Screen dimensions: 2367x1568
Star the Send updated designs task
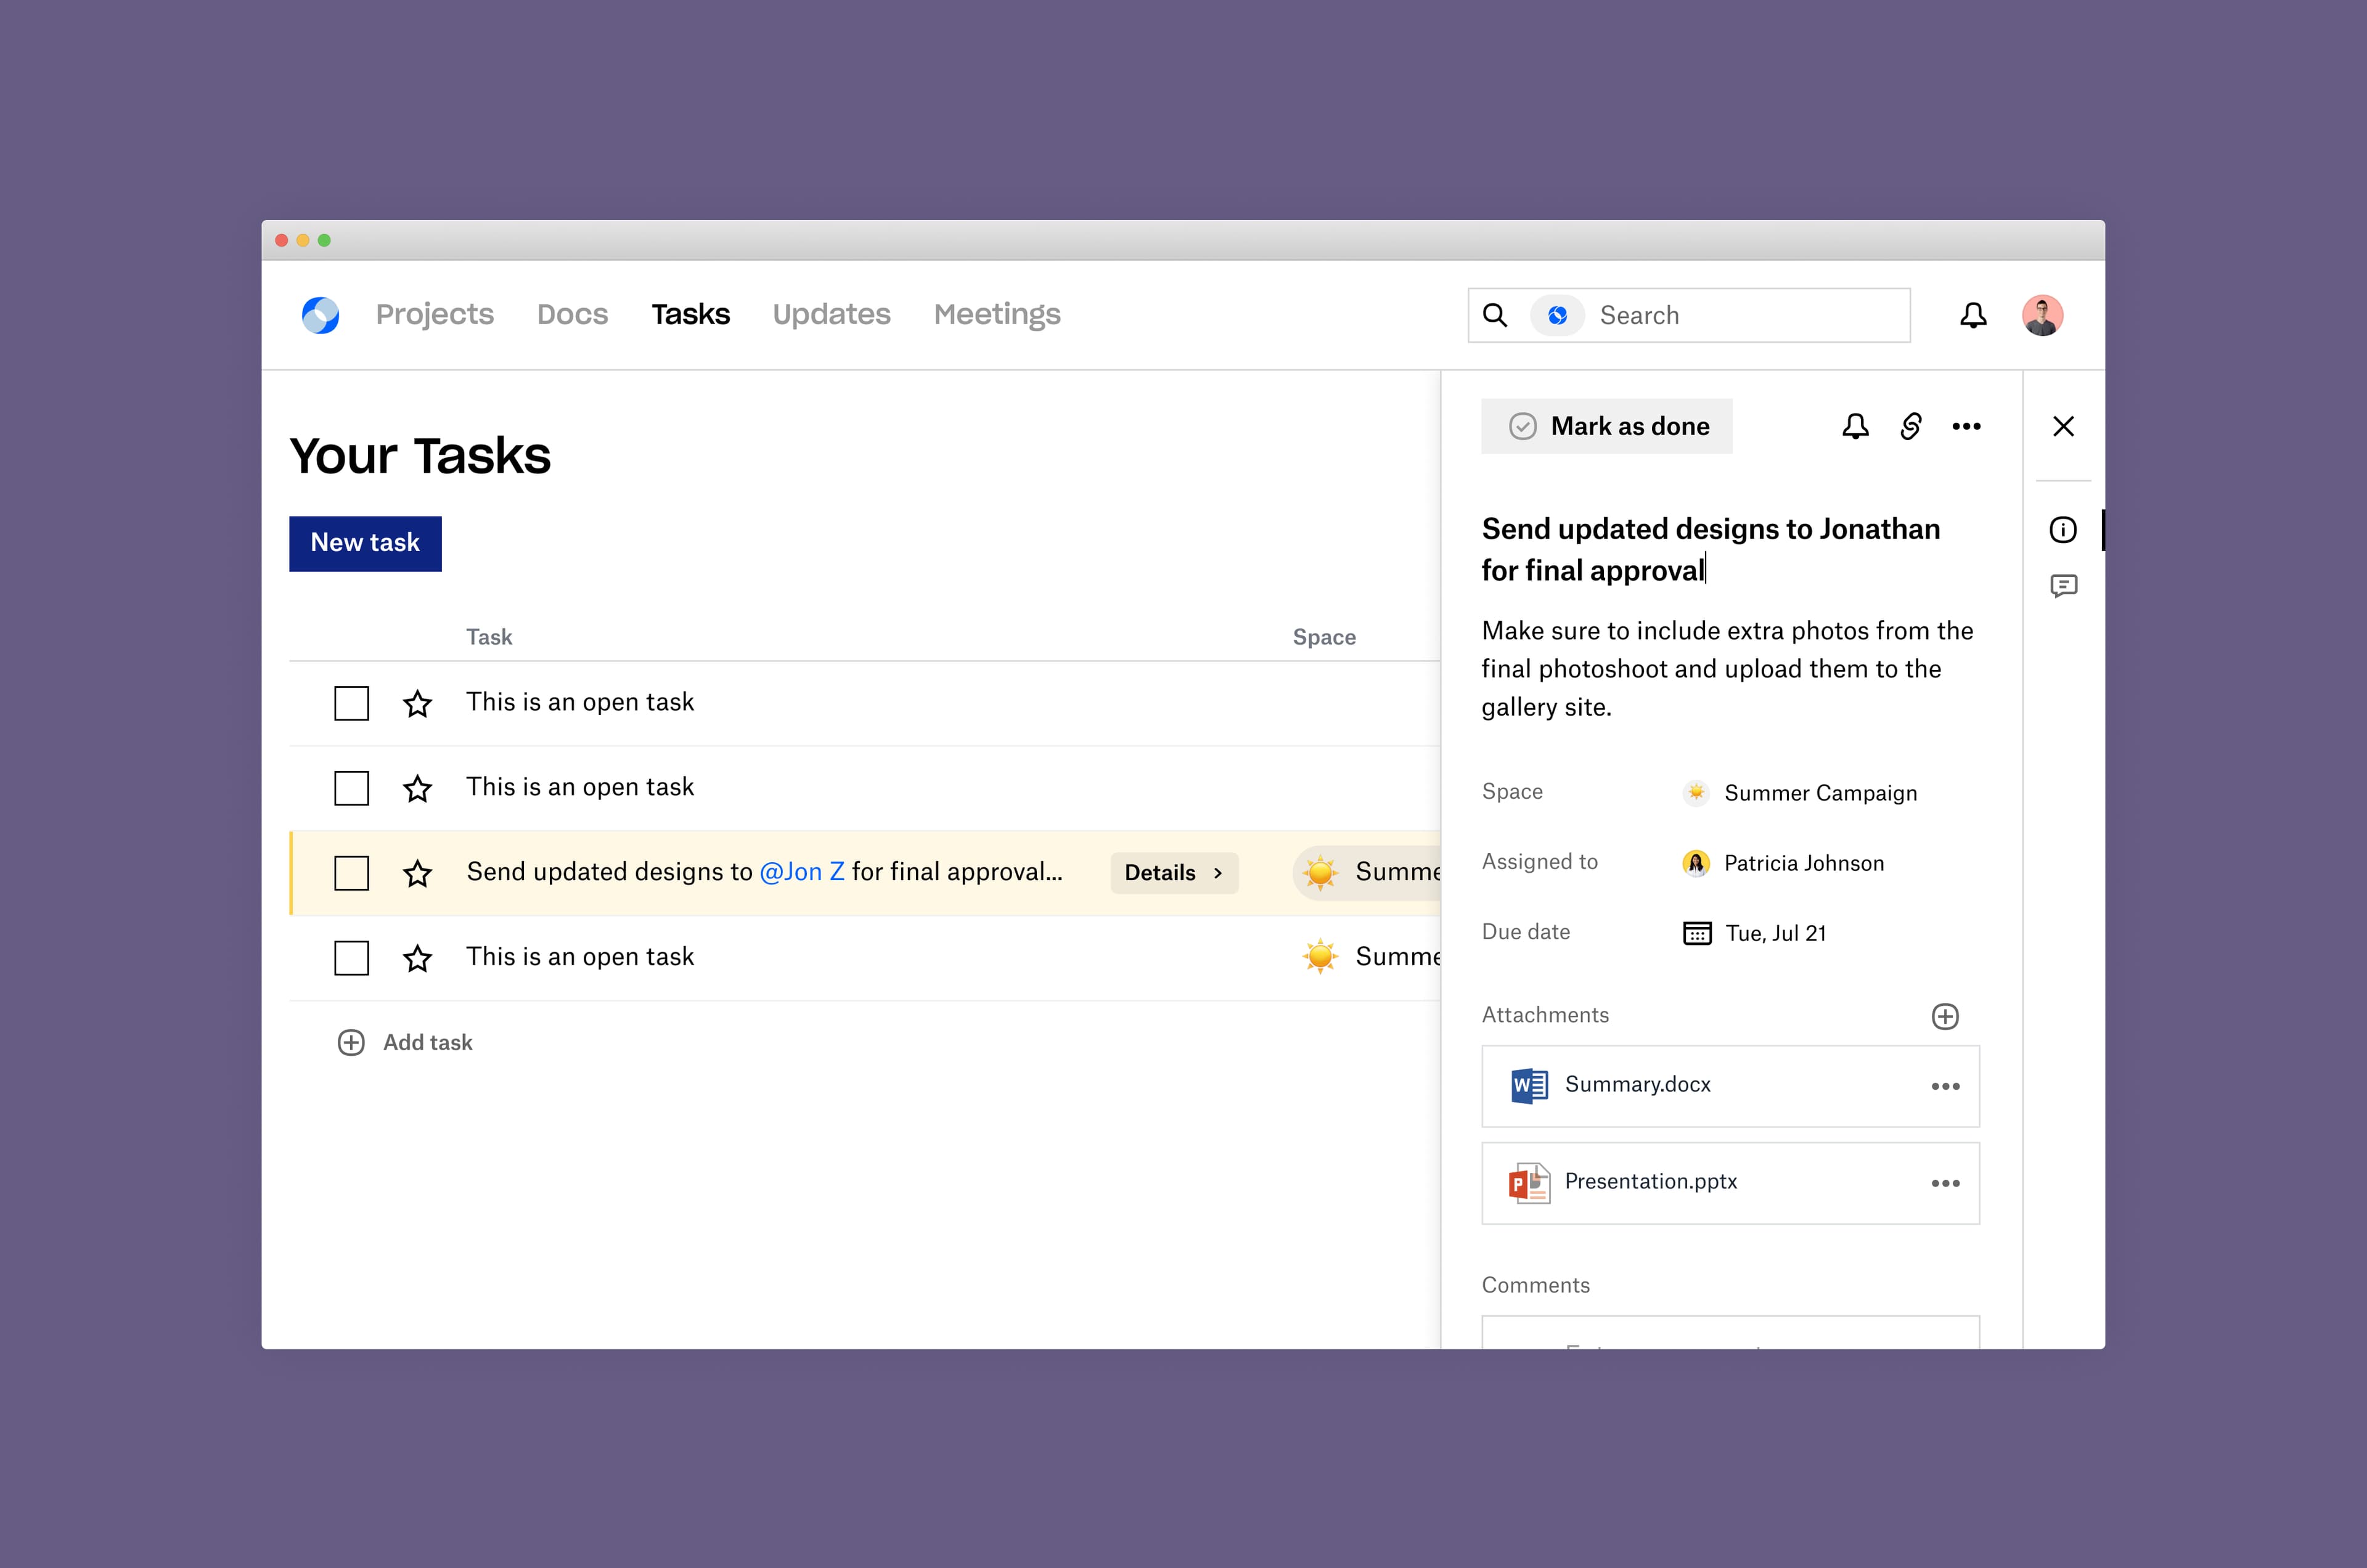pyautogui.click(x=417, y=873)
